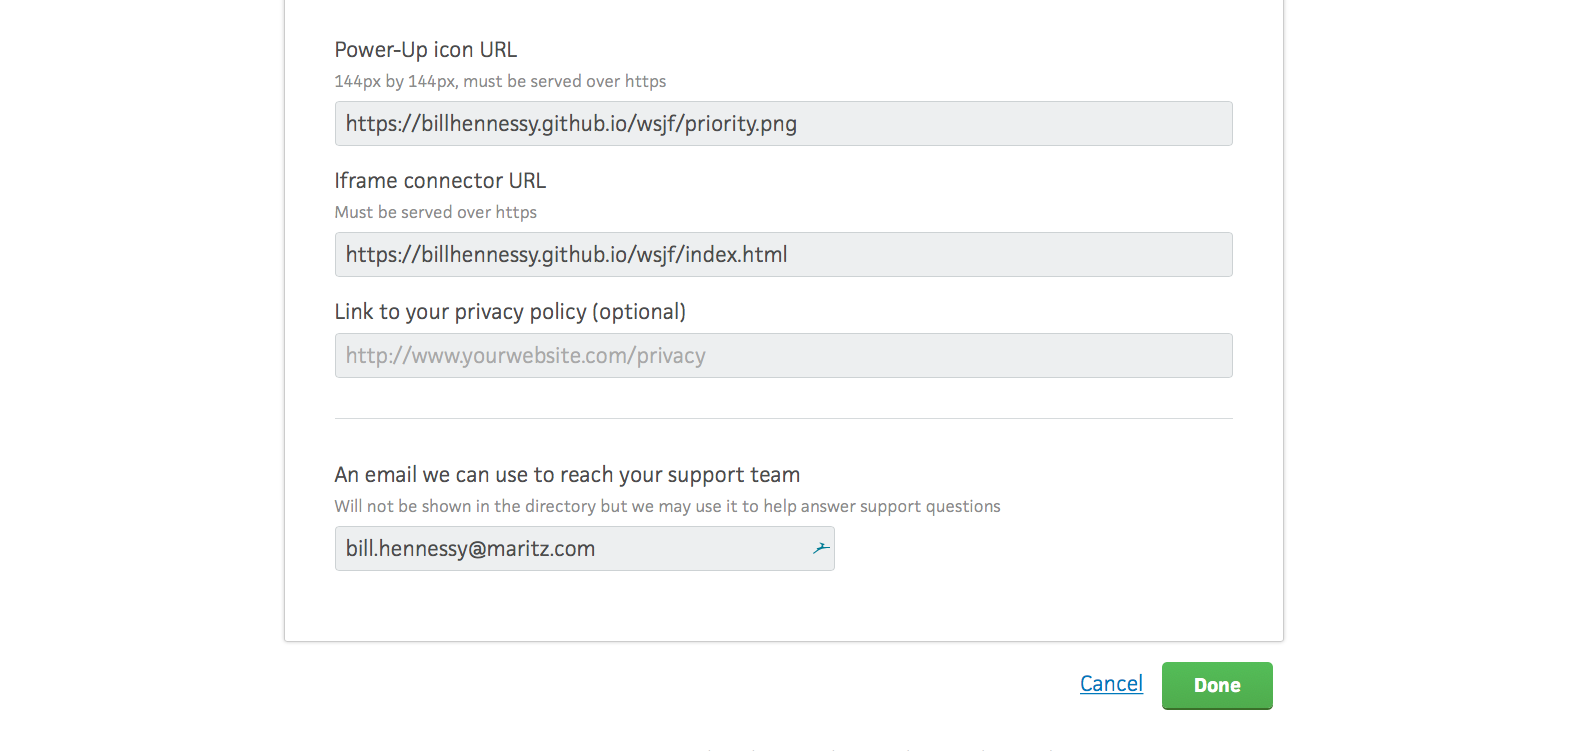Viewport: 1572px width, 751px height.
Task: Click the Dashlane autofill icon in email field
Action: tap(821, 548)
